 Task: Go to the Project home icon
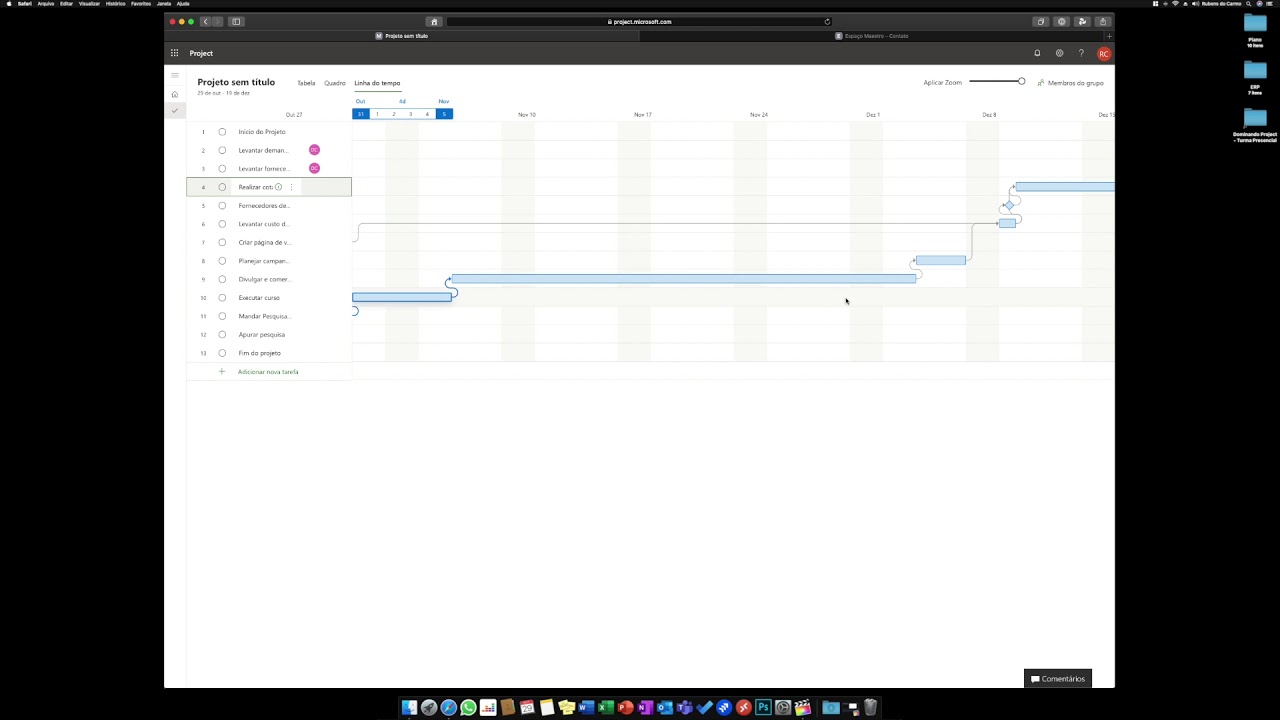tap(174, 94)
